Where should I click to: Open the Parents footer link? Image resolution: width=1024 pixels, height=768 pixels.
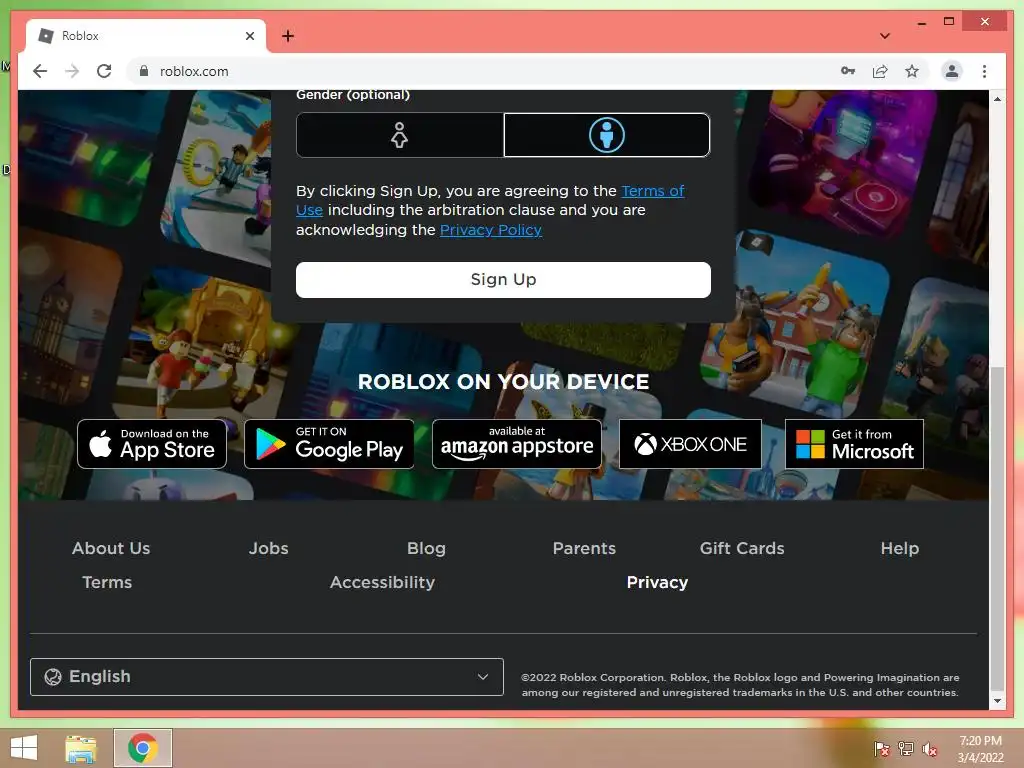point(584,548)
